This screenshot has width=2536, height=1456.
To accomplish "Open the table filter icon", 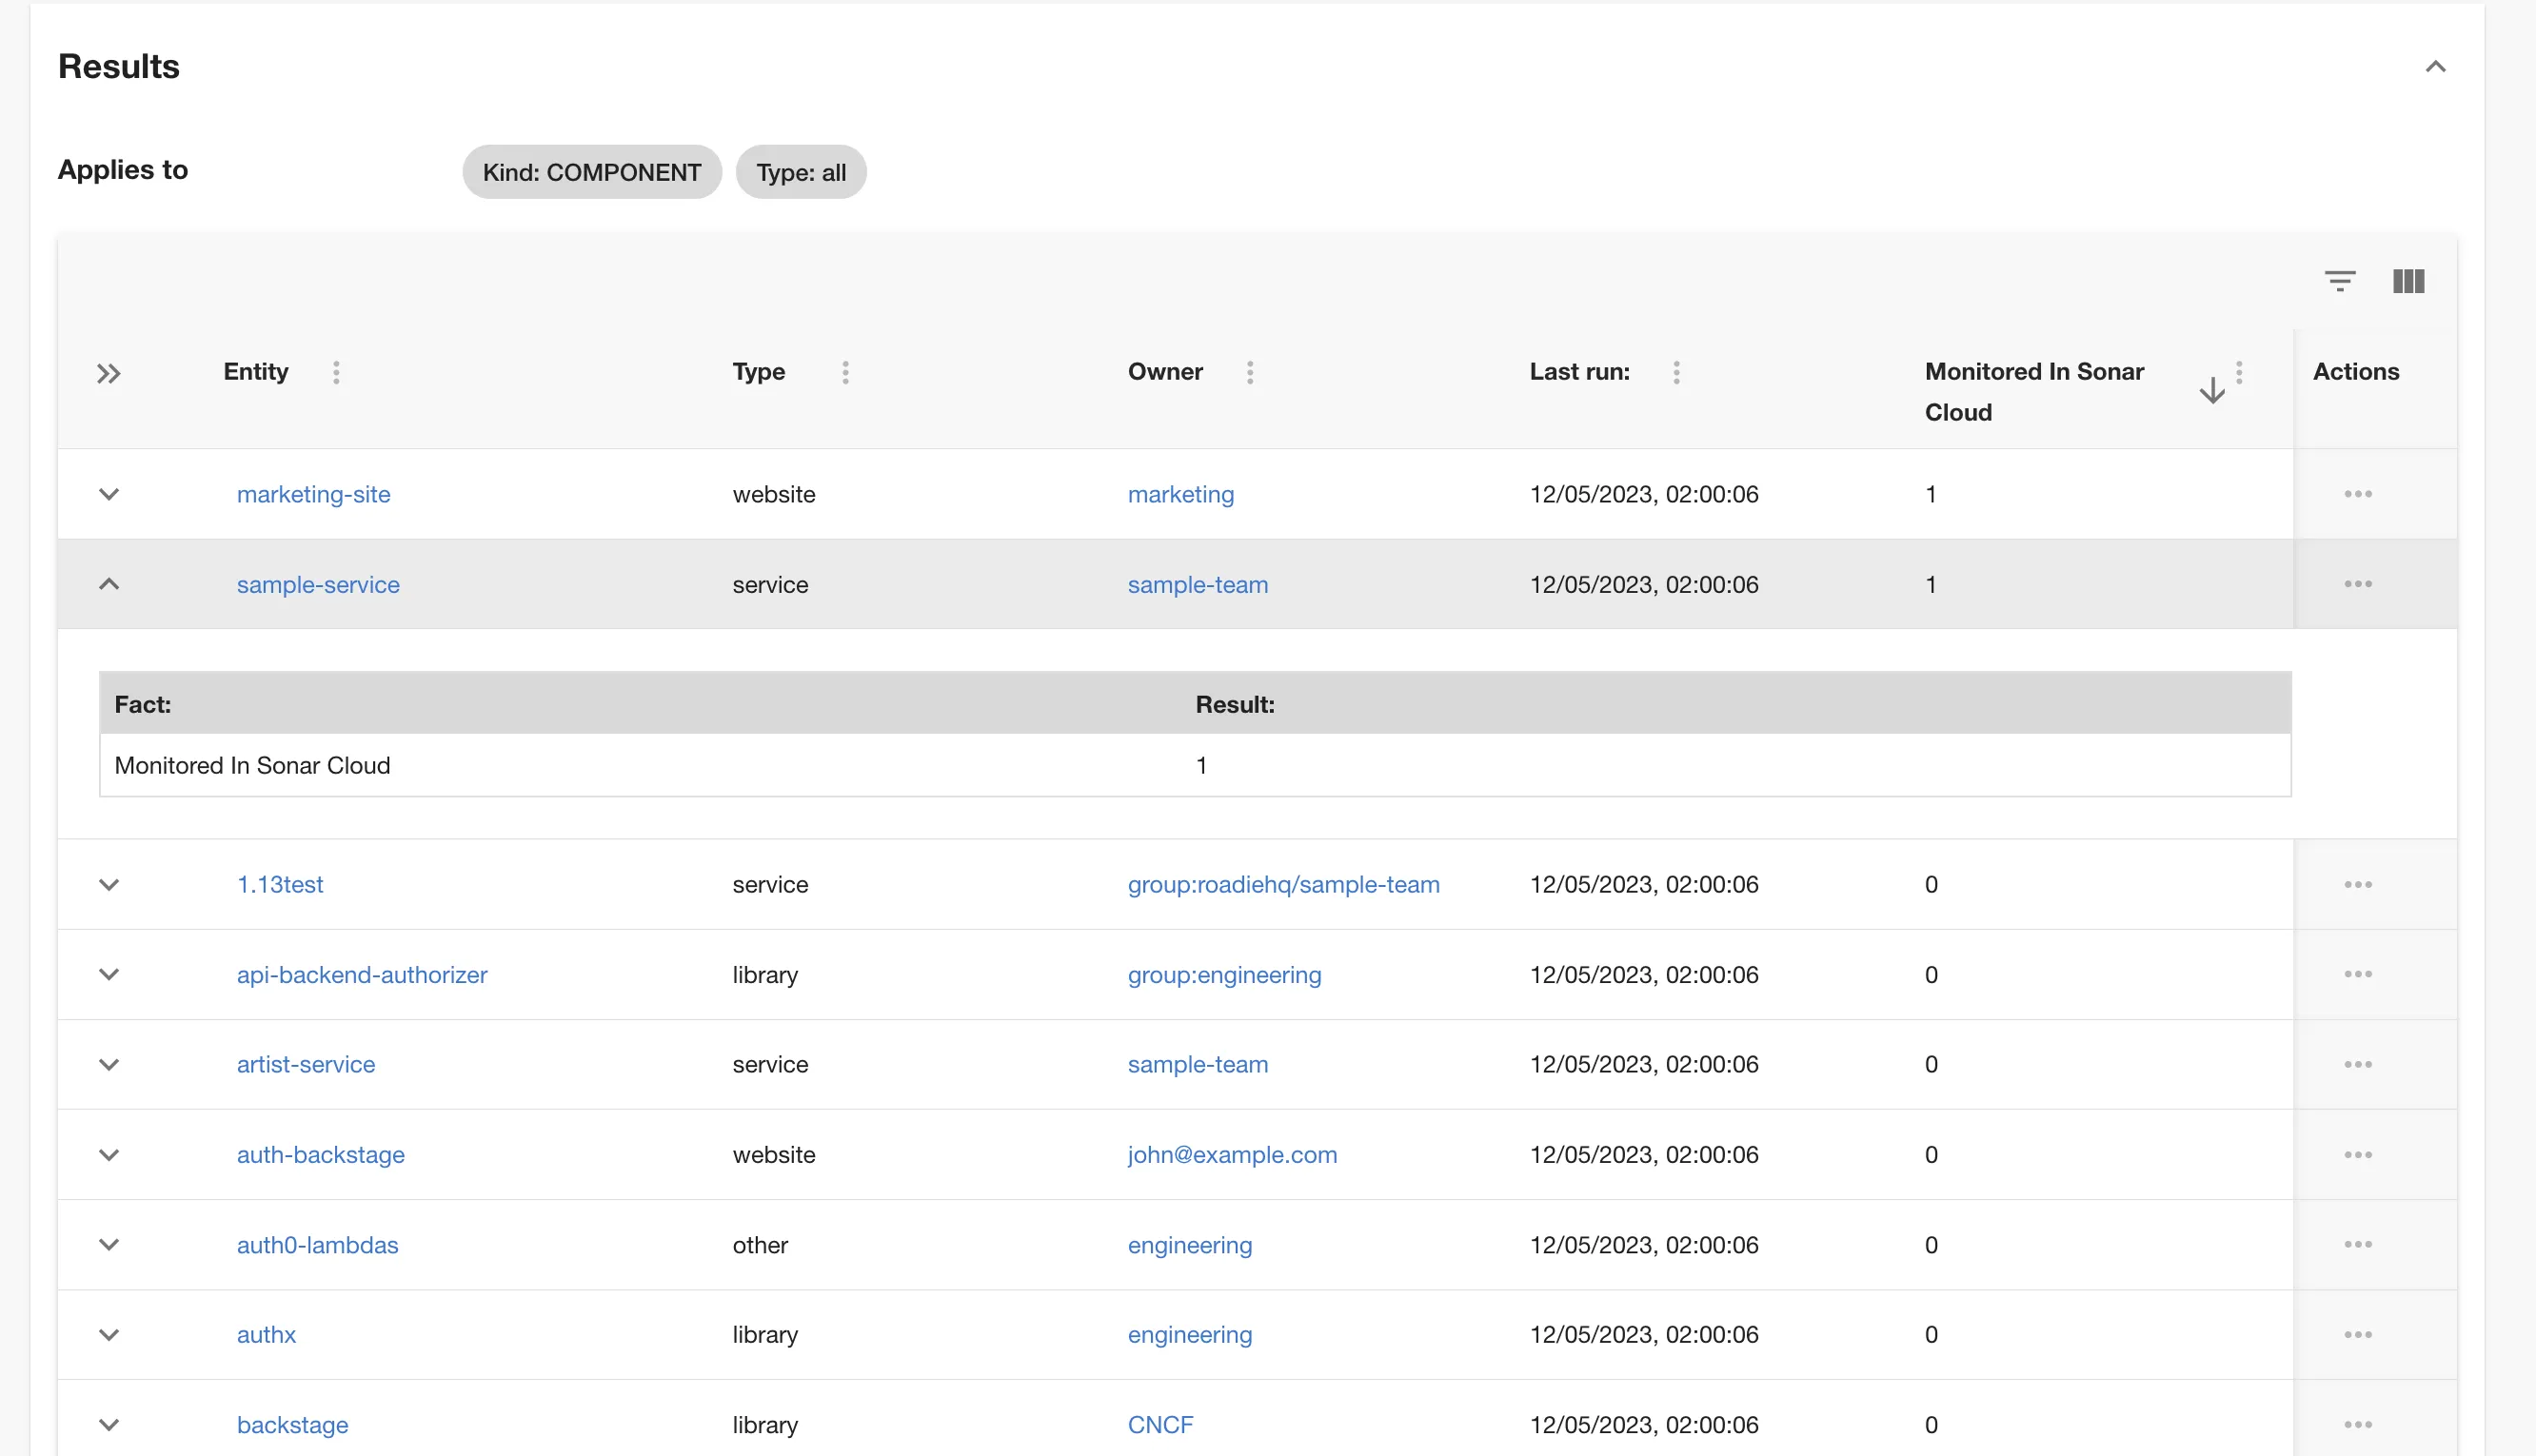I will pos(2339,281).
